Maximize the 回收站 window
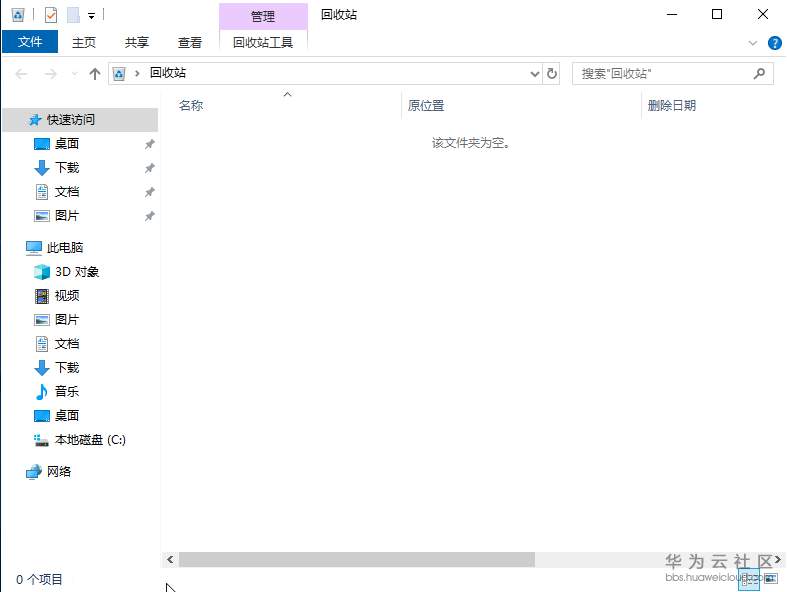Image resolution: width=787 pixels, height=592 pixels. [x=717, y=15]
